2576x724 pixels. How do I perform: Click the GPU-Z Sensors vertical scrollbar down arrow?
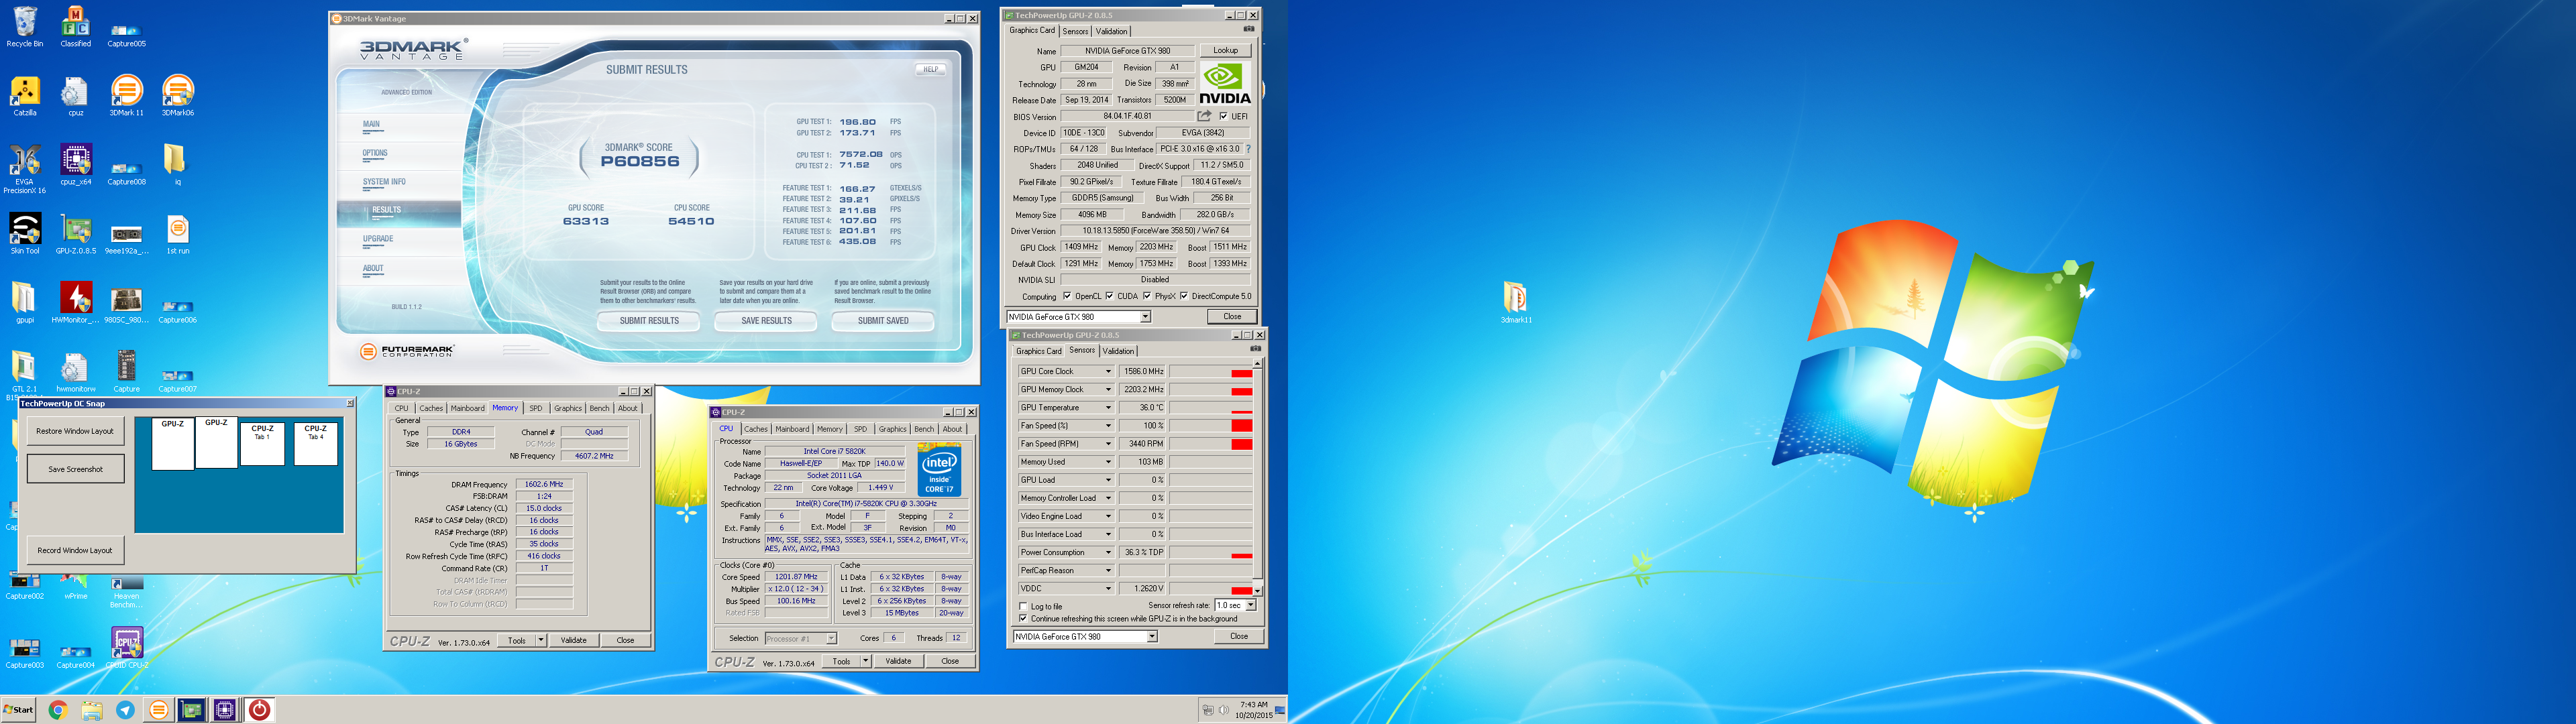[x=1257, y=591]
